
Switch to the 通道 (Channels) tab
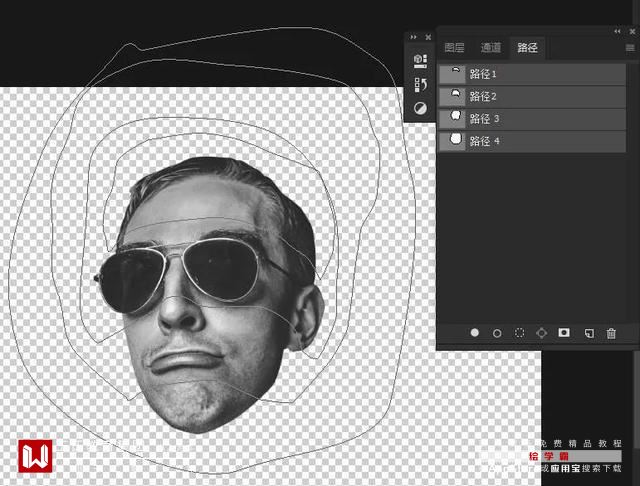click(x=491, y=48)
